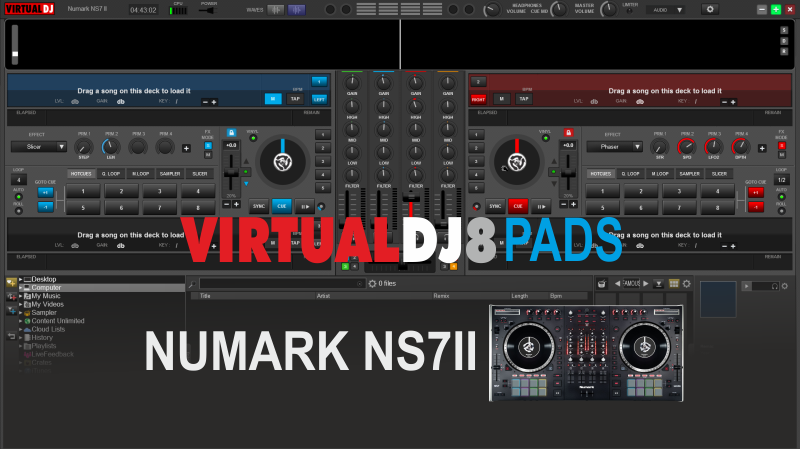Click the right deck play/pause button
This screenshot has height=449, width=800.
tap(540, 207)
